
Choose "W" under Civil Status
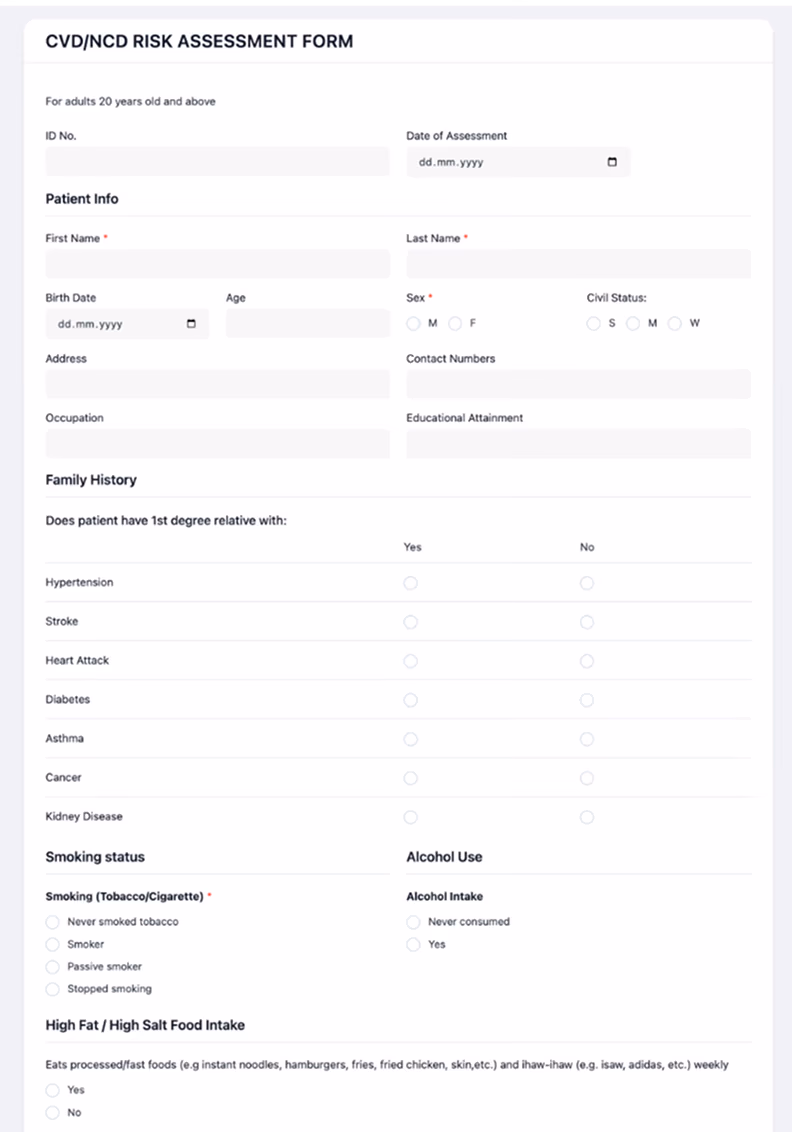tap(675, 323)
